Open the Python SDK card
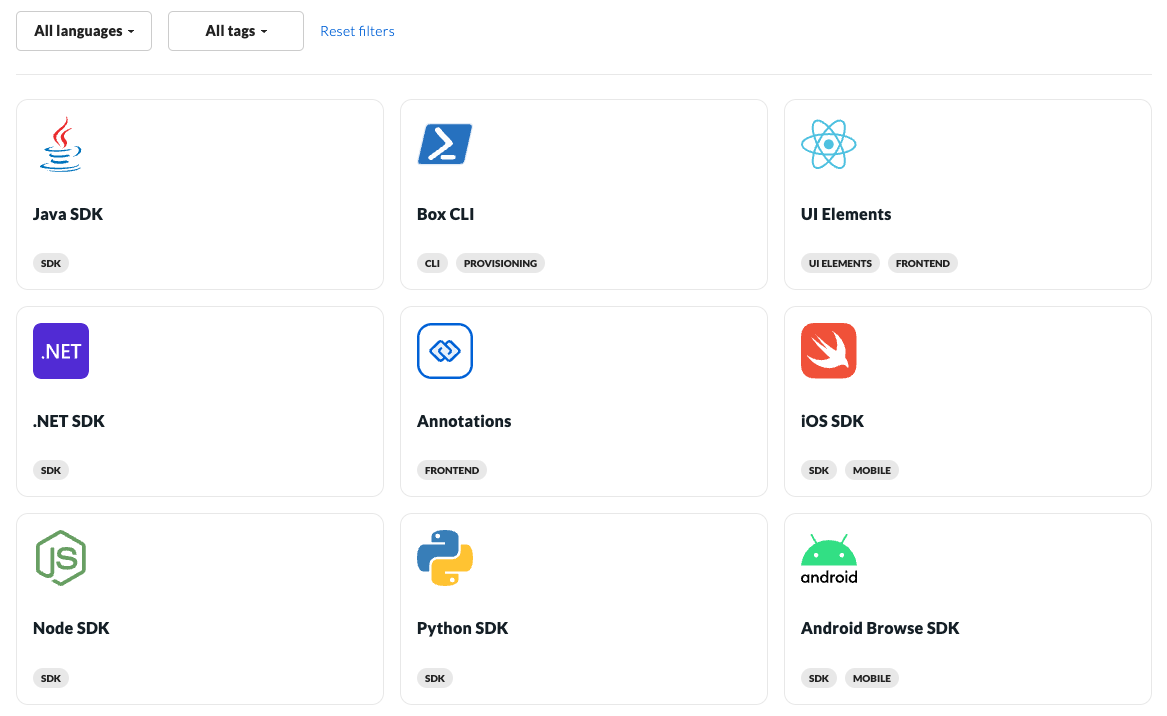Image resolution: width=1167 pixels, height=716 pixels. pos(462,627)
